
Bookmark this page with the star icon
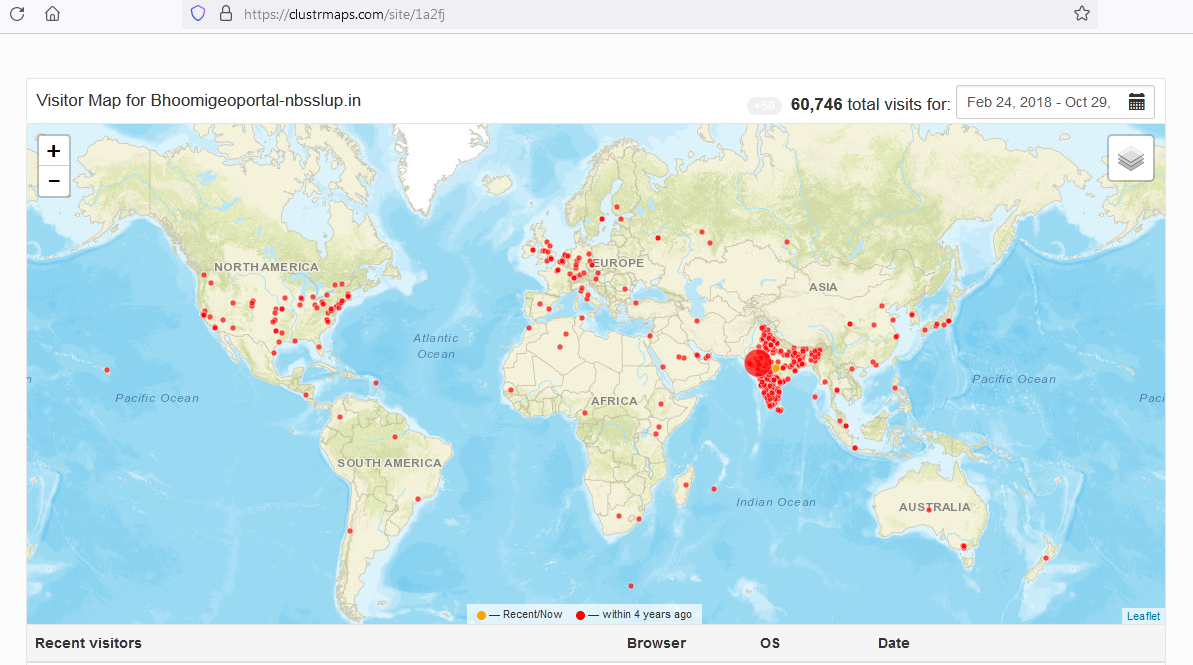pyautogui.click(x=1081, y=14)
